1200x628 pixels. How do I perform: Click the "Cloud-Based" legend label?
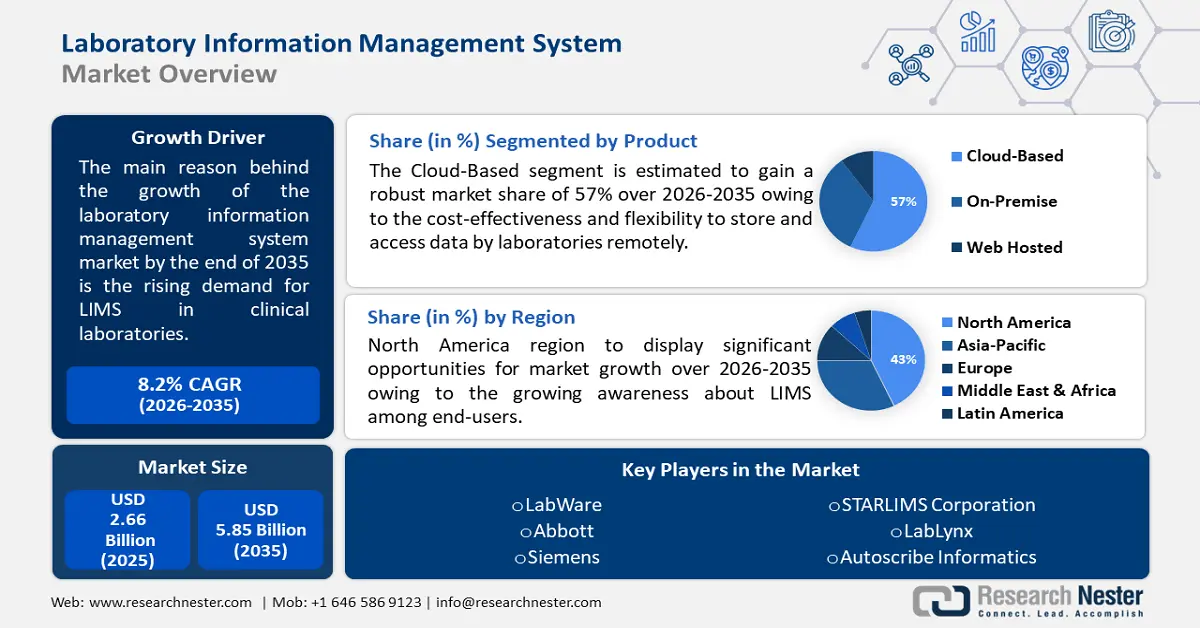(1015, 156)
